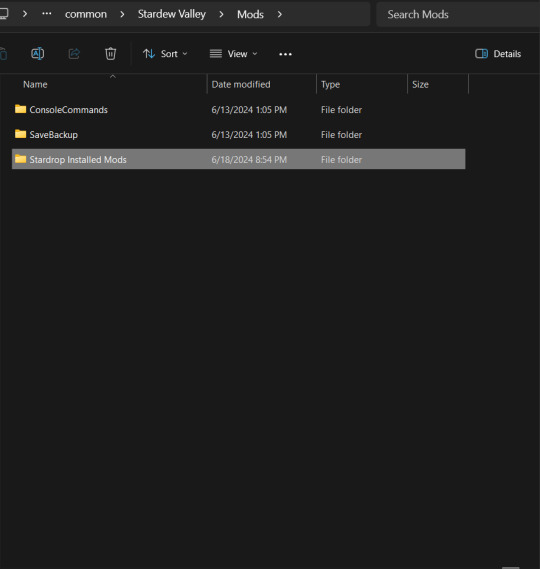Click the Search Mods field
540x569 pixels.
[458, 15]
